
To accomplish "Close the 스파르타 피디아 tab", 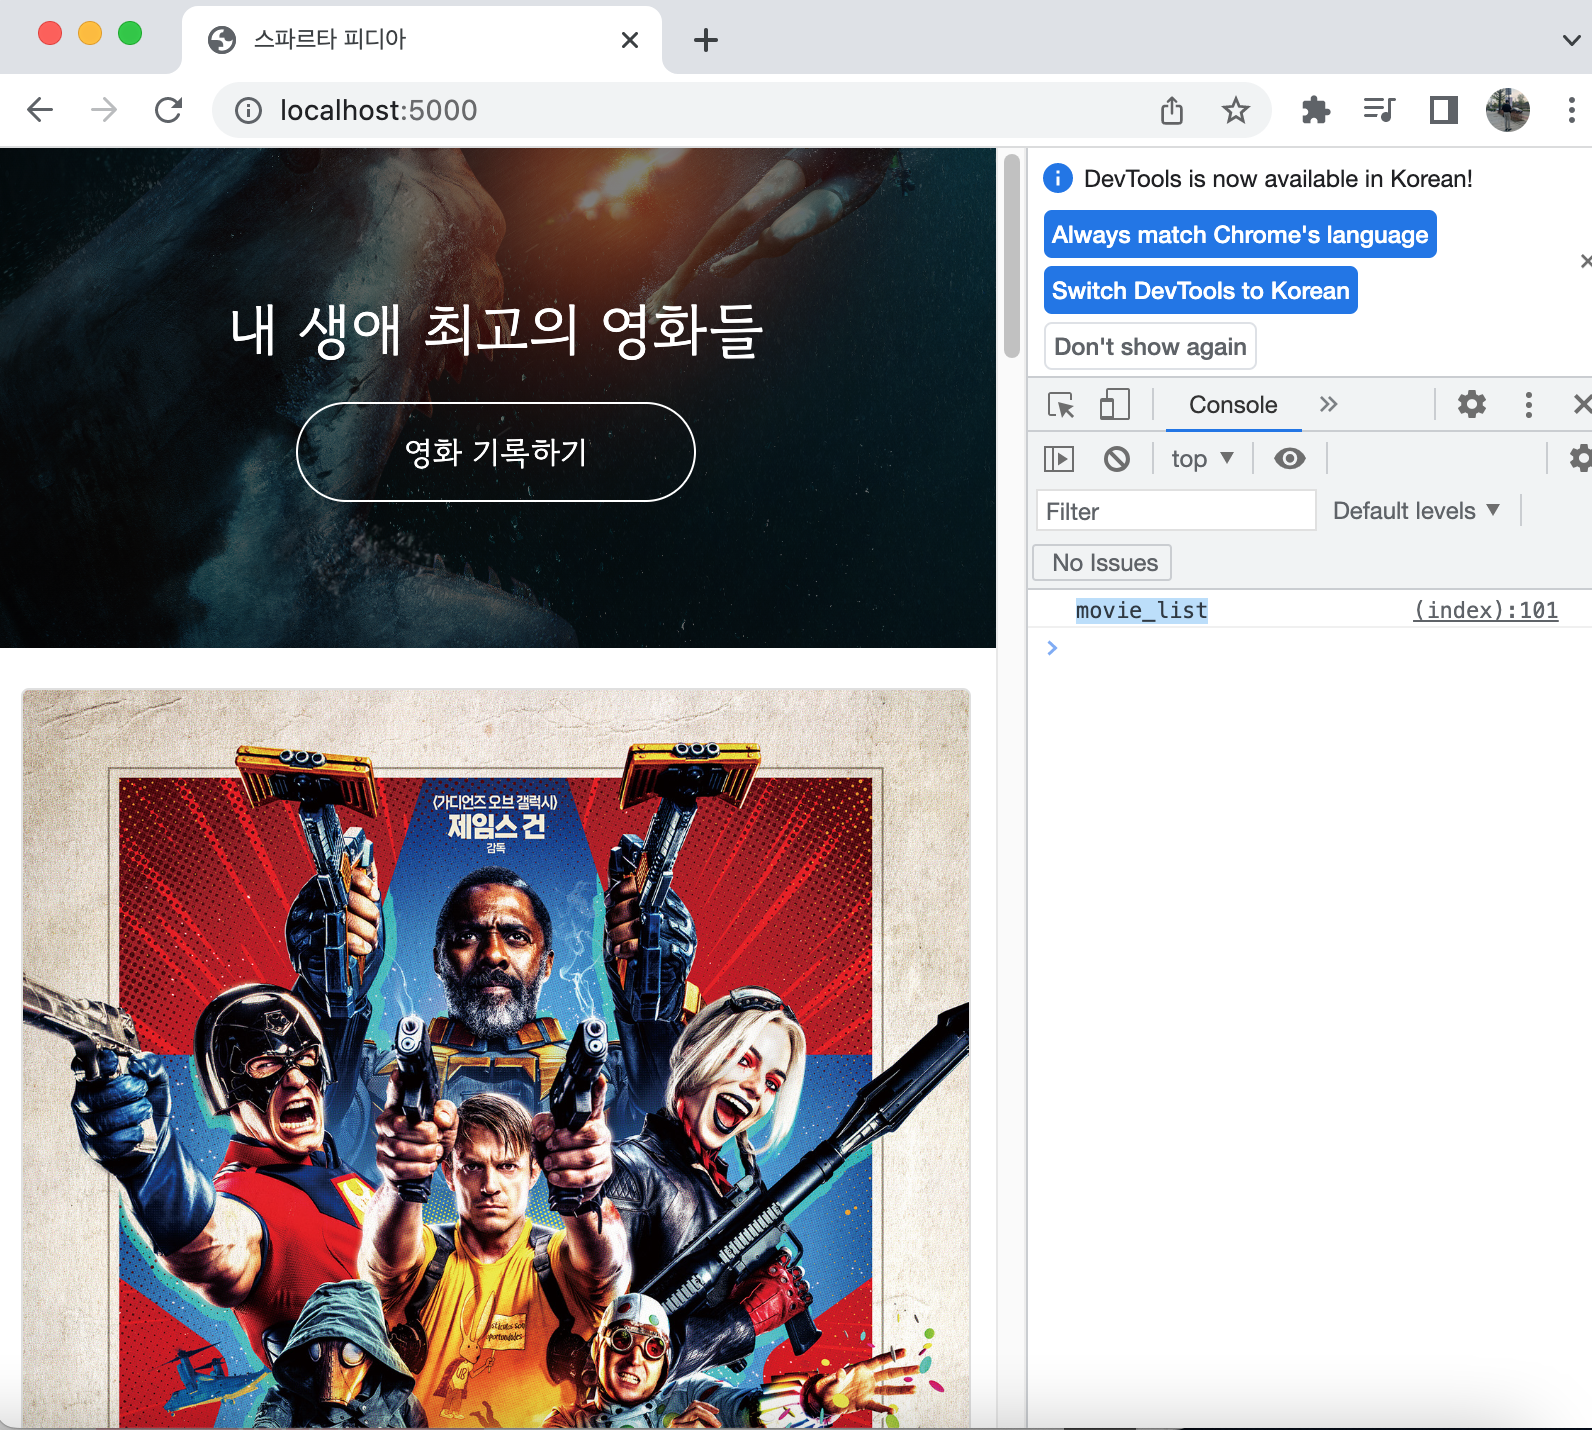I will [x=630, y=40].
